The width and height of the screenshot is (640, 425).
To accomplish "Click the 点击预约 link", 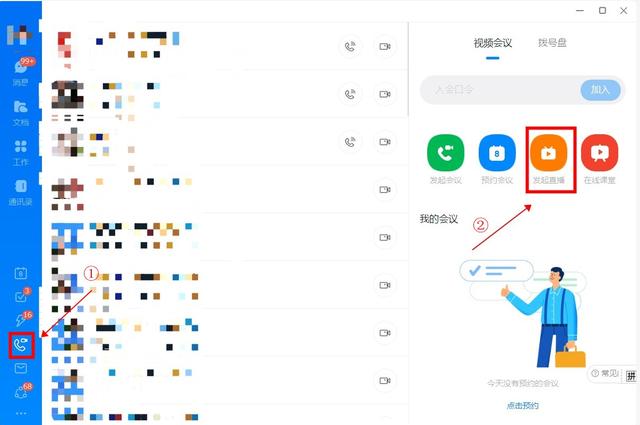I will 522,405.
